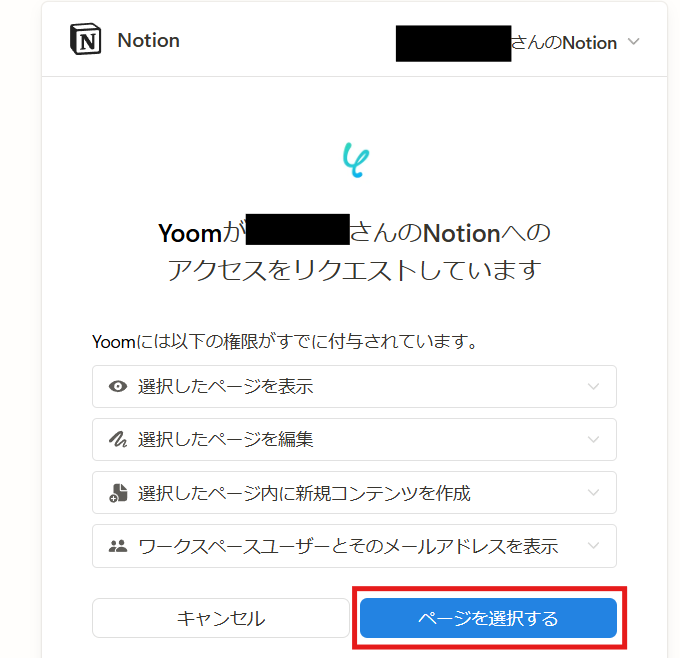The image size is (680, 658).
Task: Select the 選択したページを表示 permission label
Action: tap(225, 386)
